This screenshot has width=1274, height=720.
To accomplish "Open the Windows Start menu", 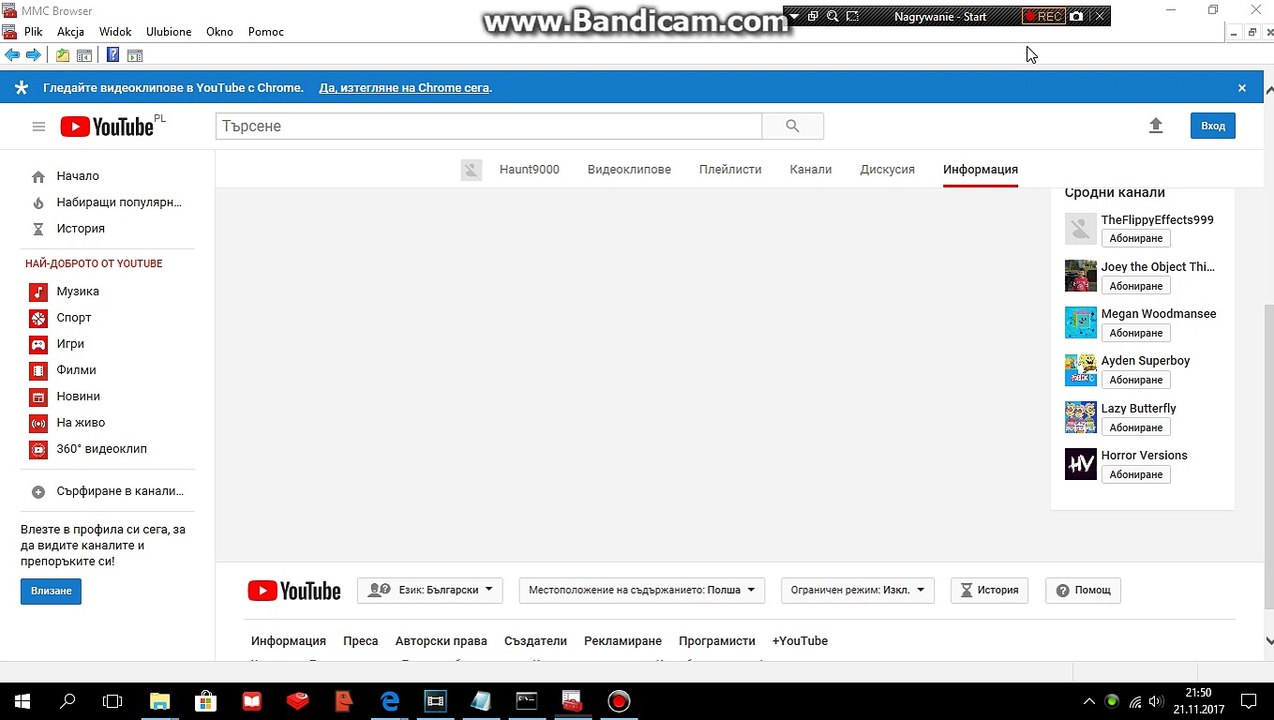I will [x=22, y=701].
